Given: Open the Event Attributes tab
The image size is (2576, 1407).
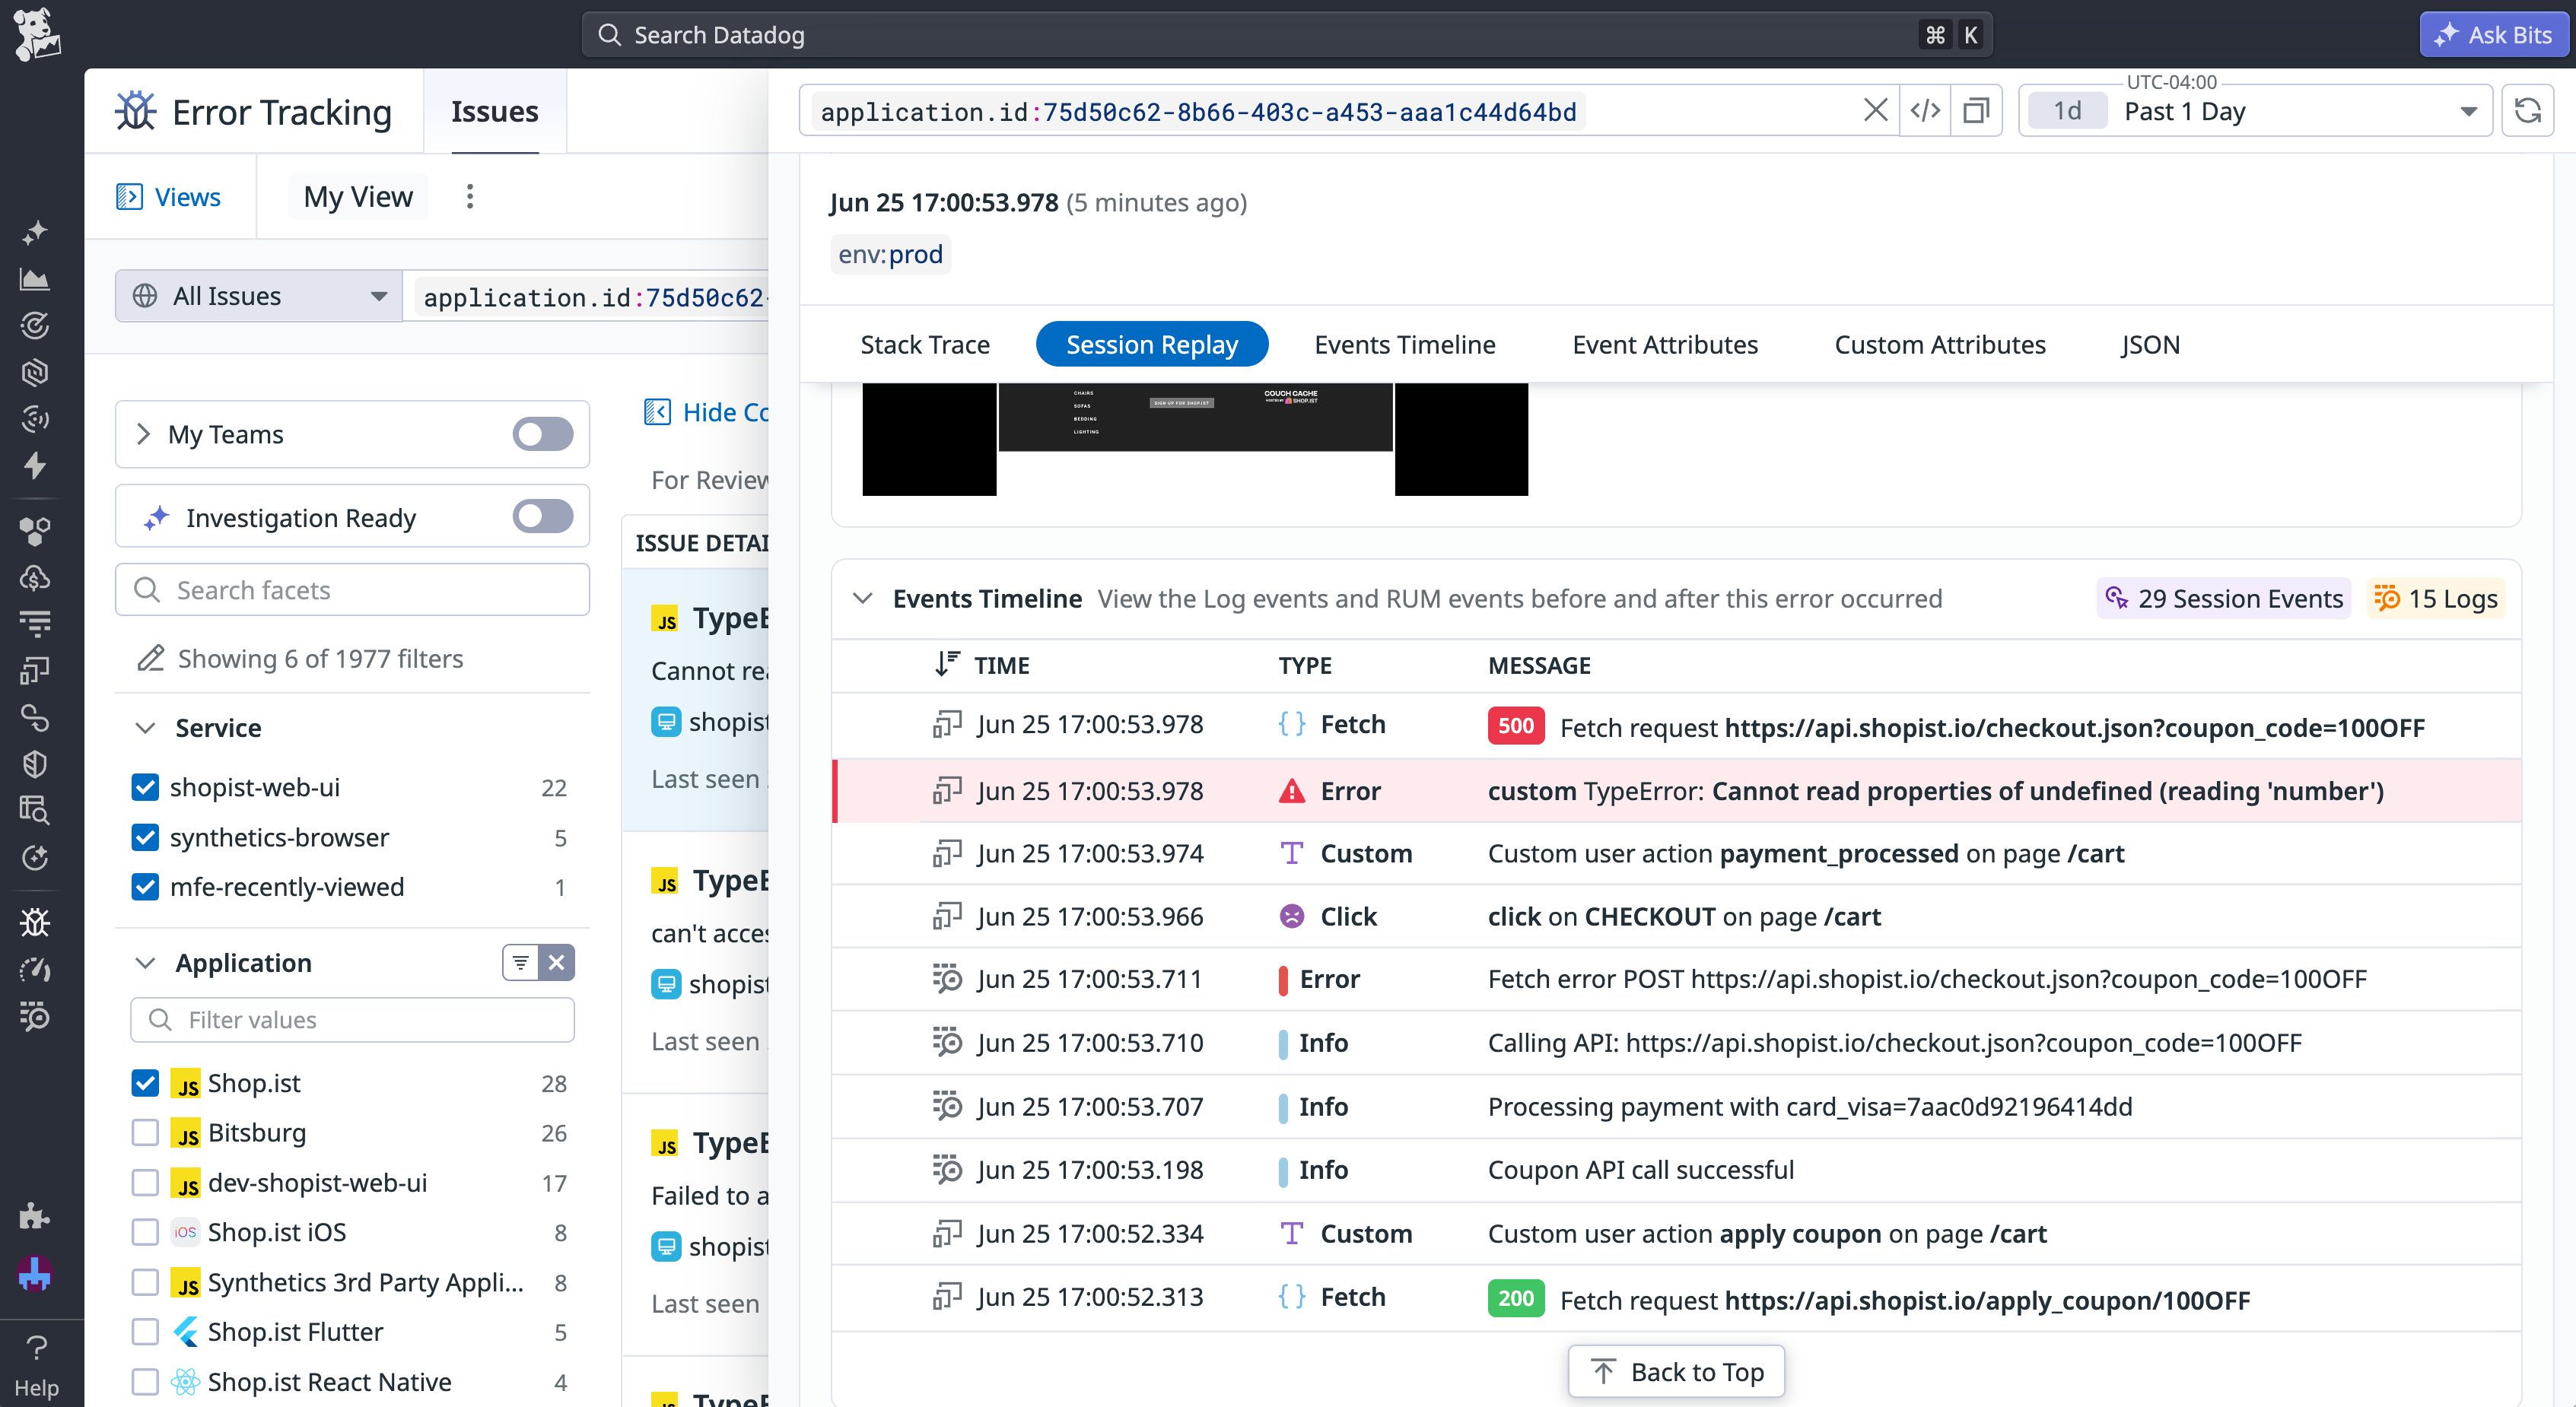Looking at the screenshot, I should point(1665,344).
